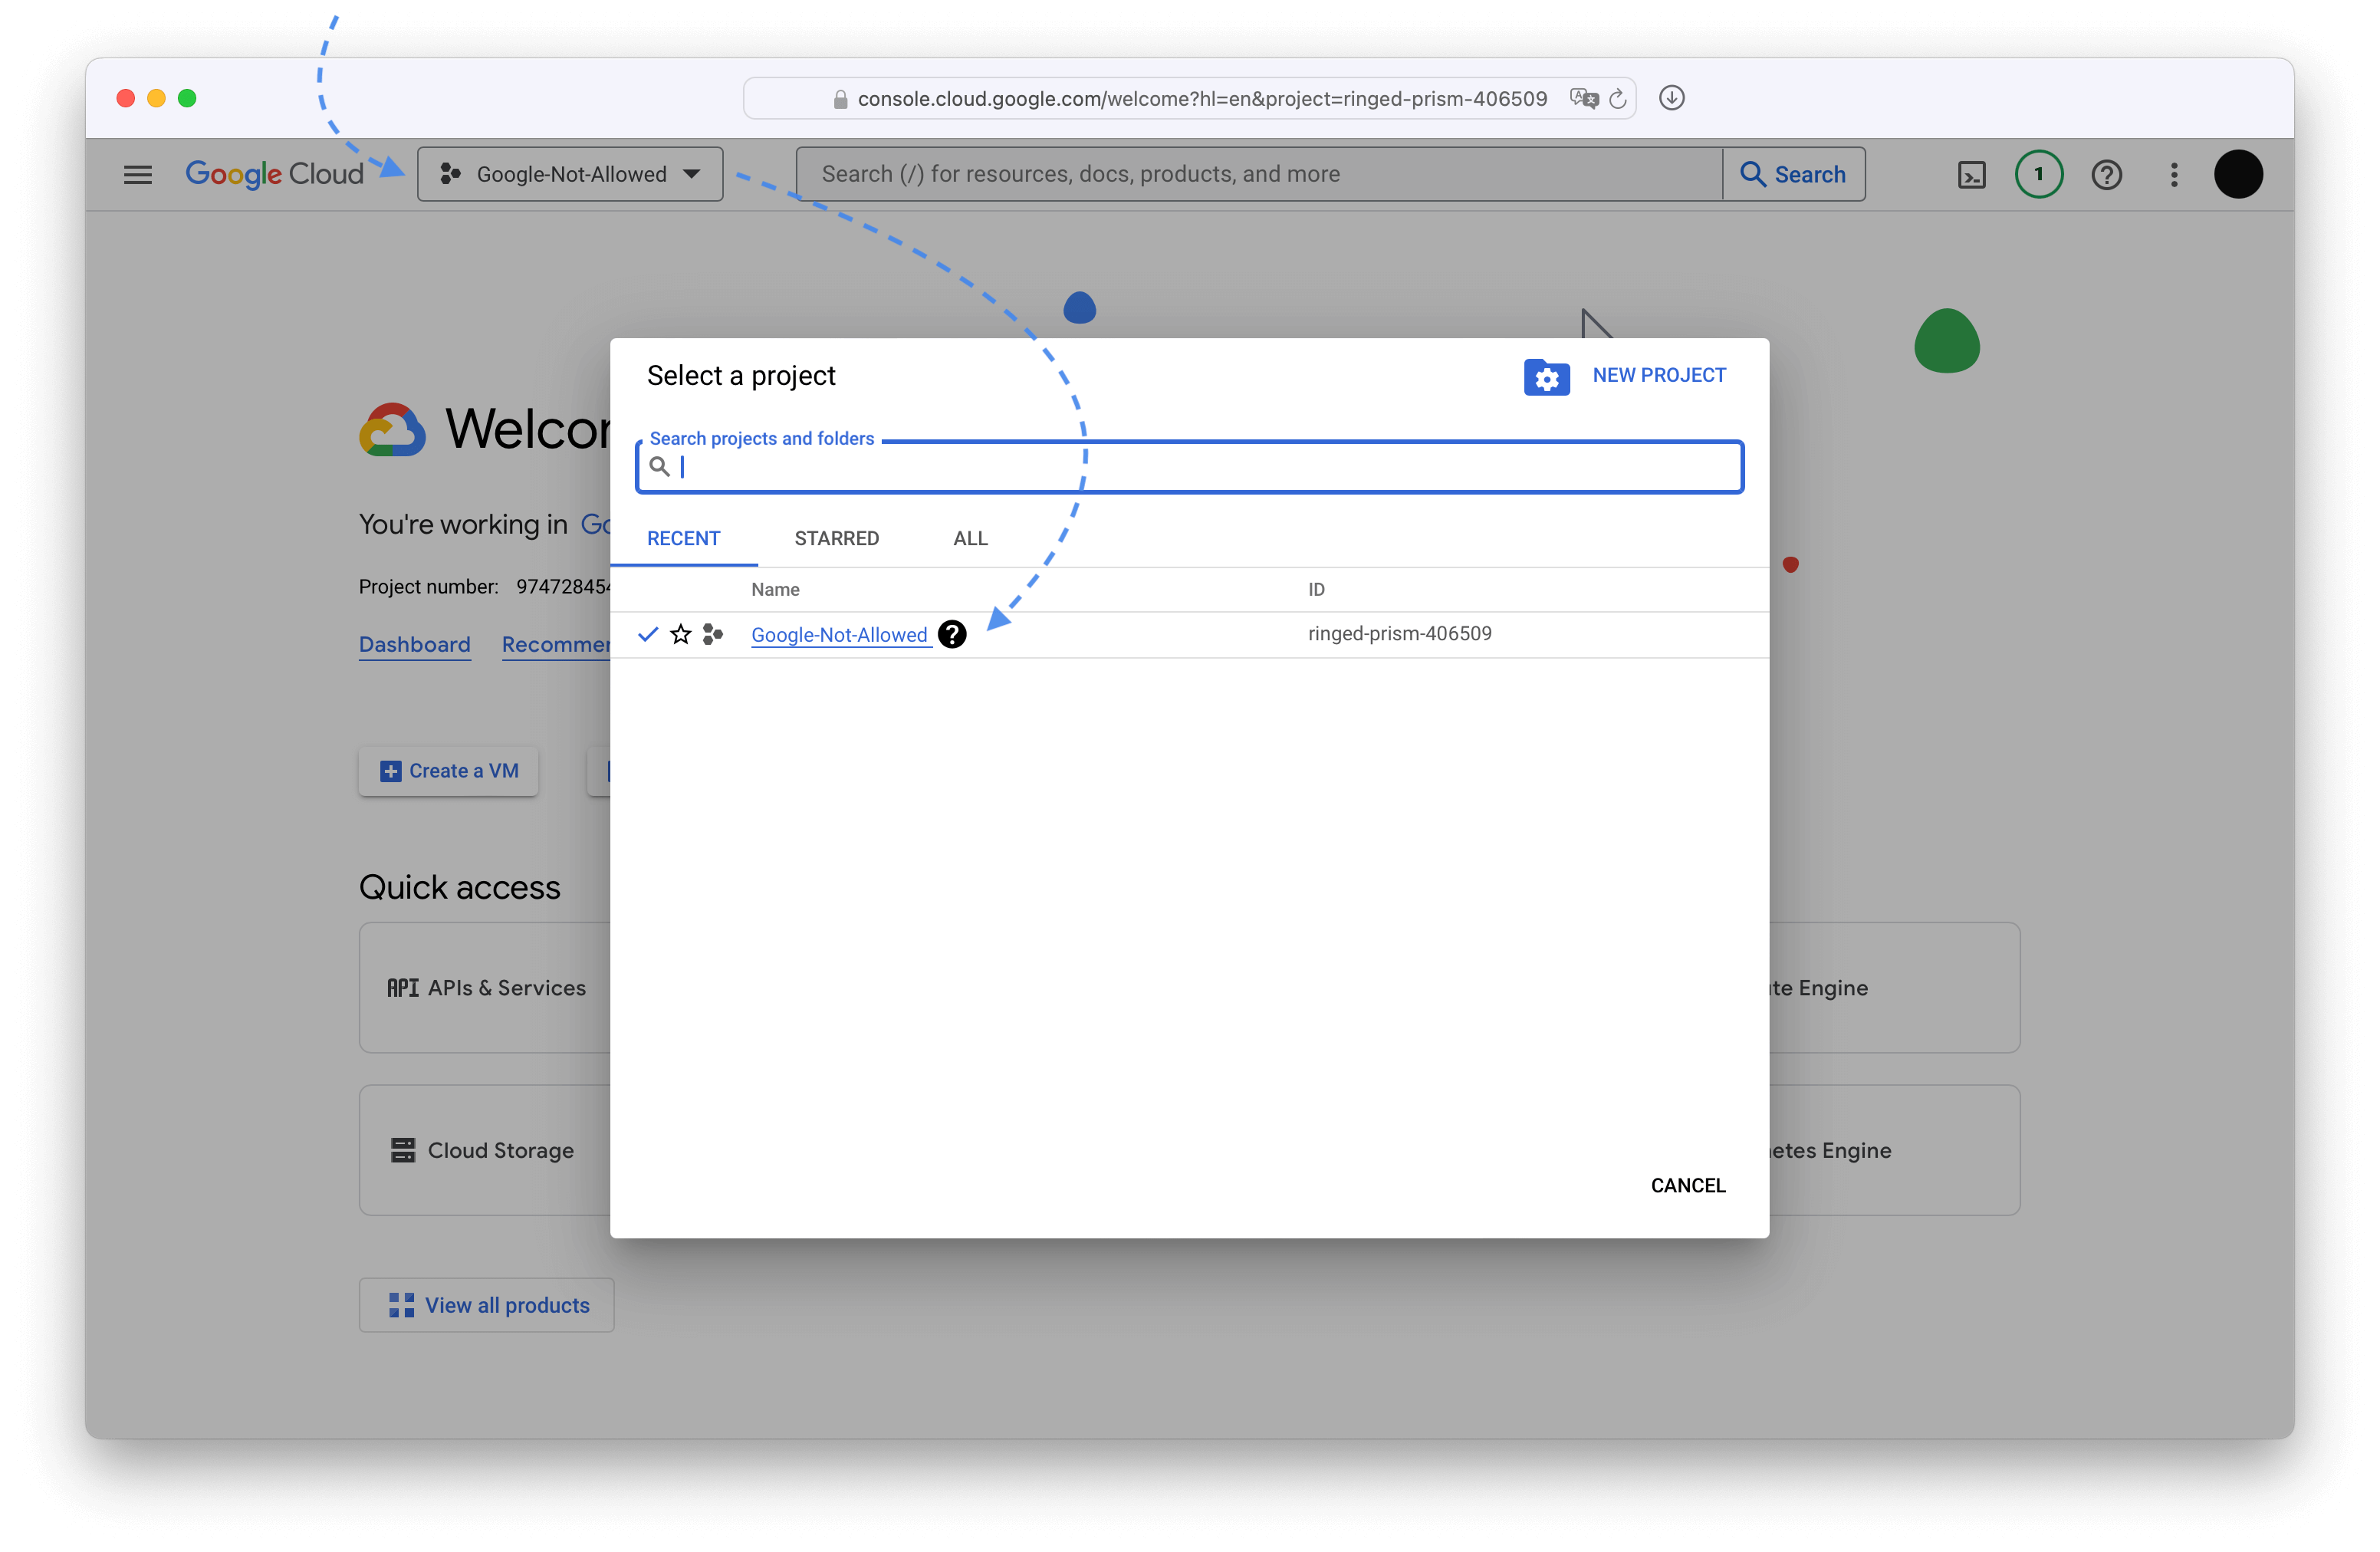The width and height of the screenshot is (2380, 1552).
Task: Focus the Search projects and folders field
Action: pyautogui.click(x=1190, y=467)
